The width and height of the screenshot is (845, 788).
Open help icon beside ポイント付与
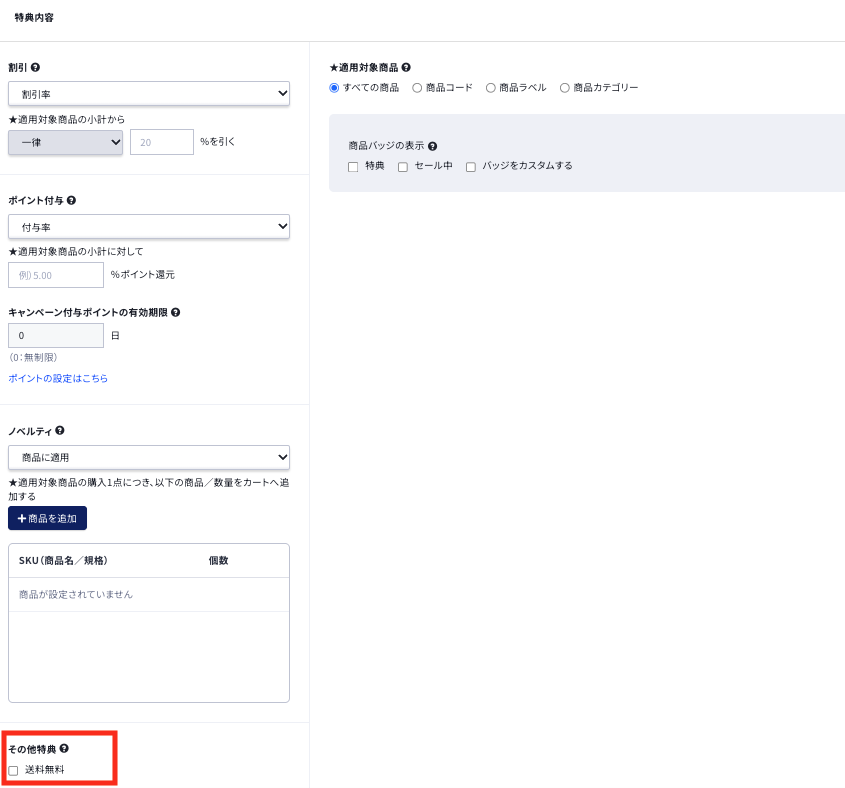[71, 200]
